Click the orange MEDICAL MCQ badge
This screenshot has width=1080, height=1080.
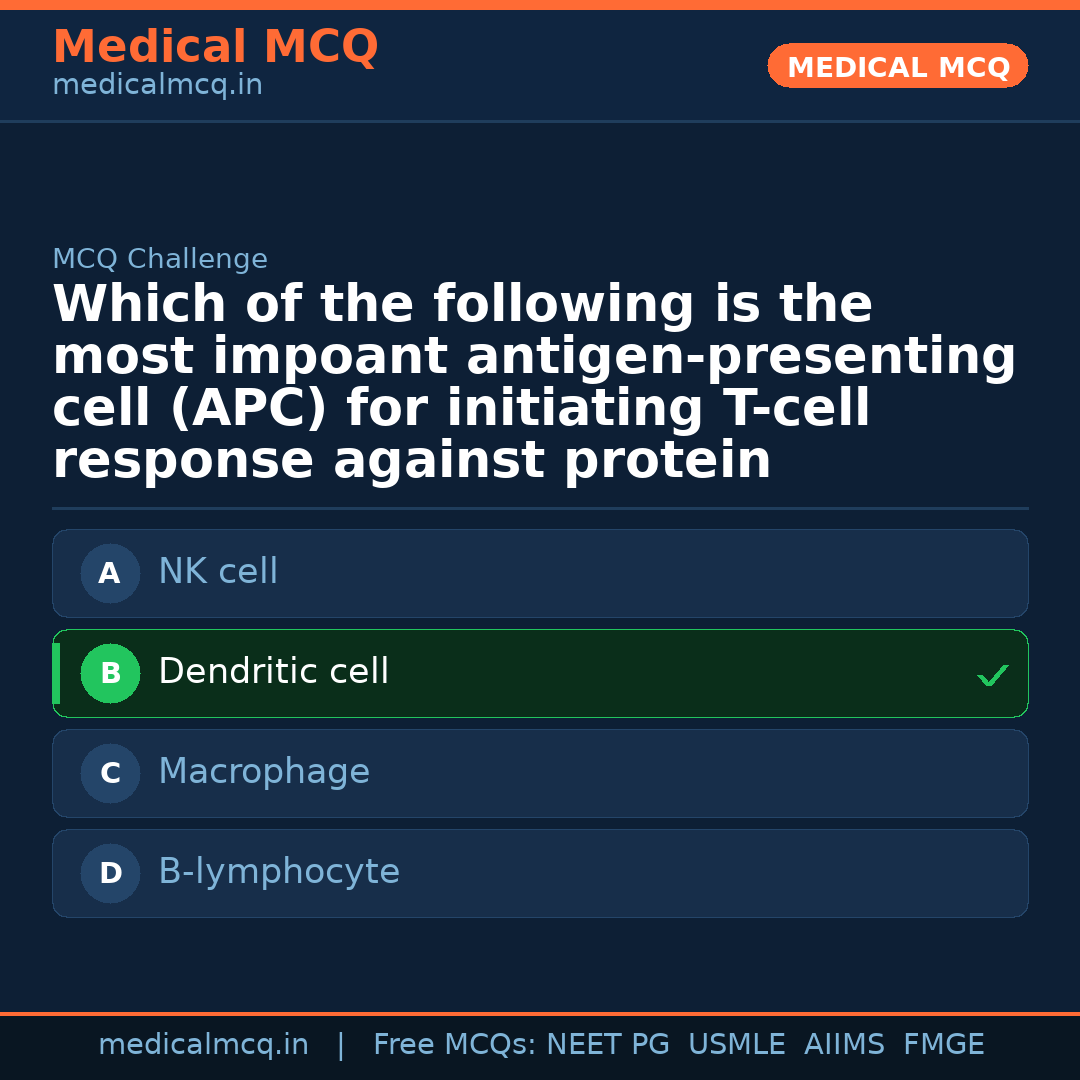coord(898,67)
